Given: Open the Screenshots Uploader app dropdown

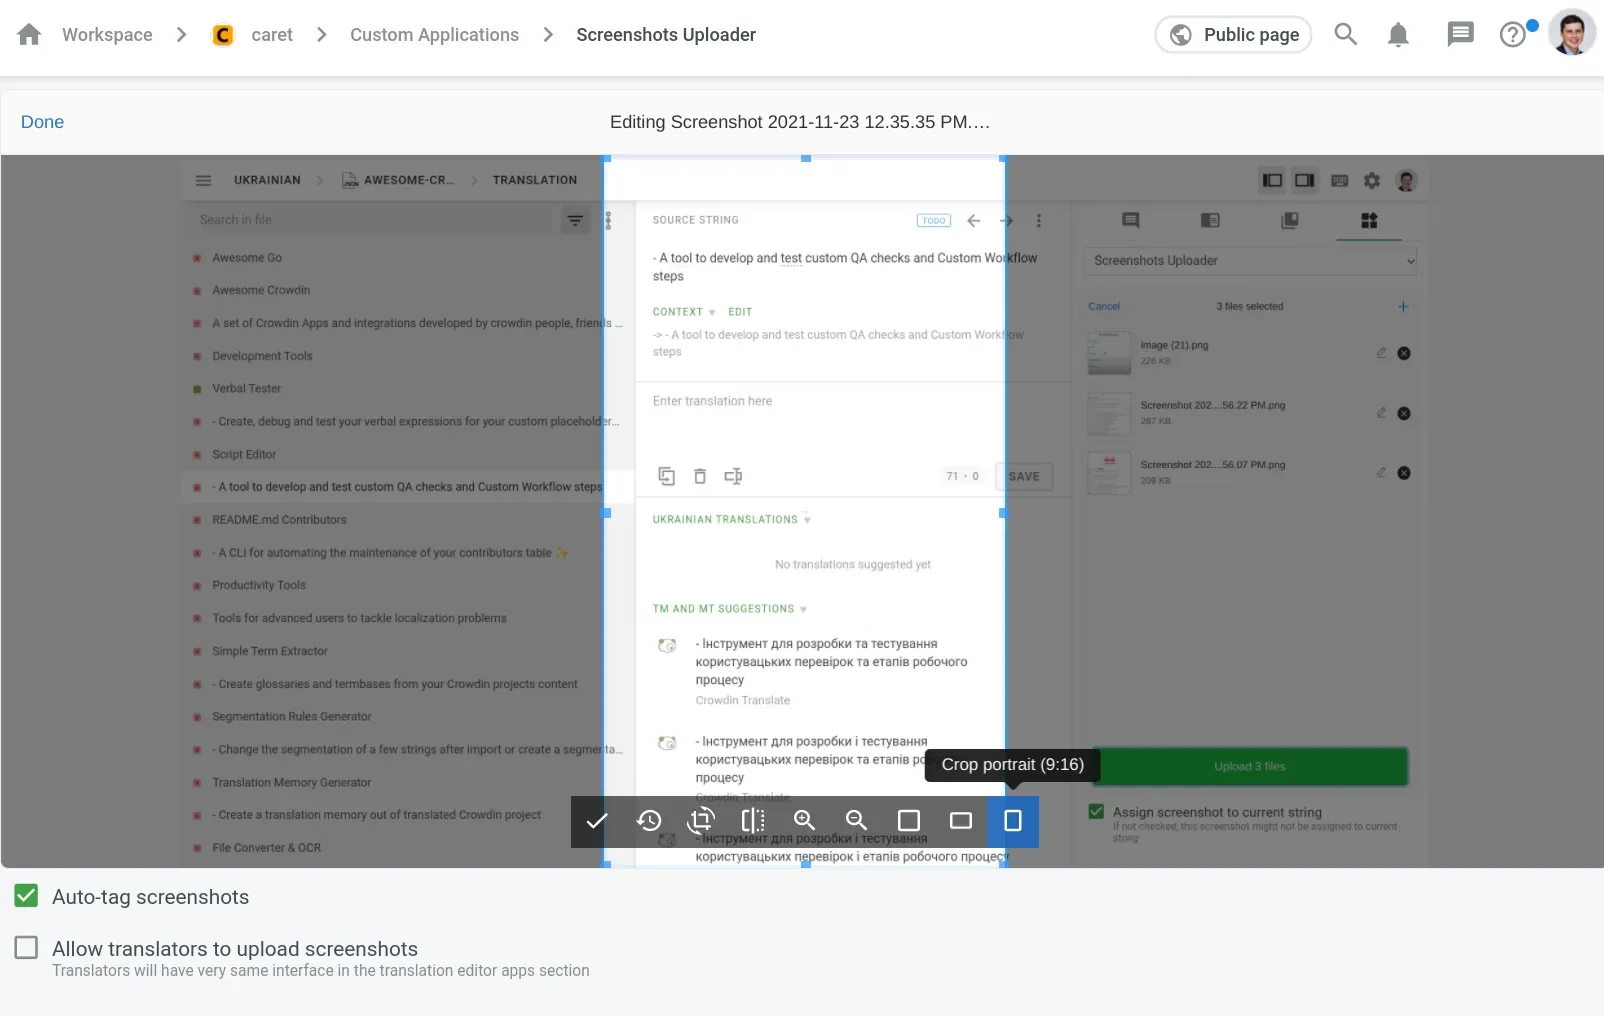Looking at the screenshot, I should click(x=1249, y=260).
